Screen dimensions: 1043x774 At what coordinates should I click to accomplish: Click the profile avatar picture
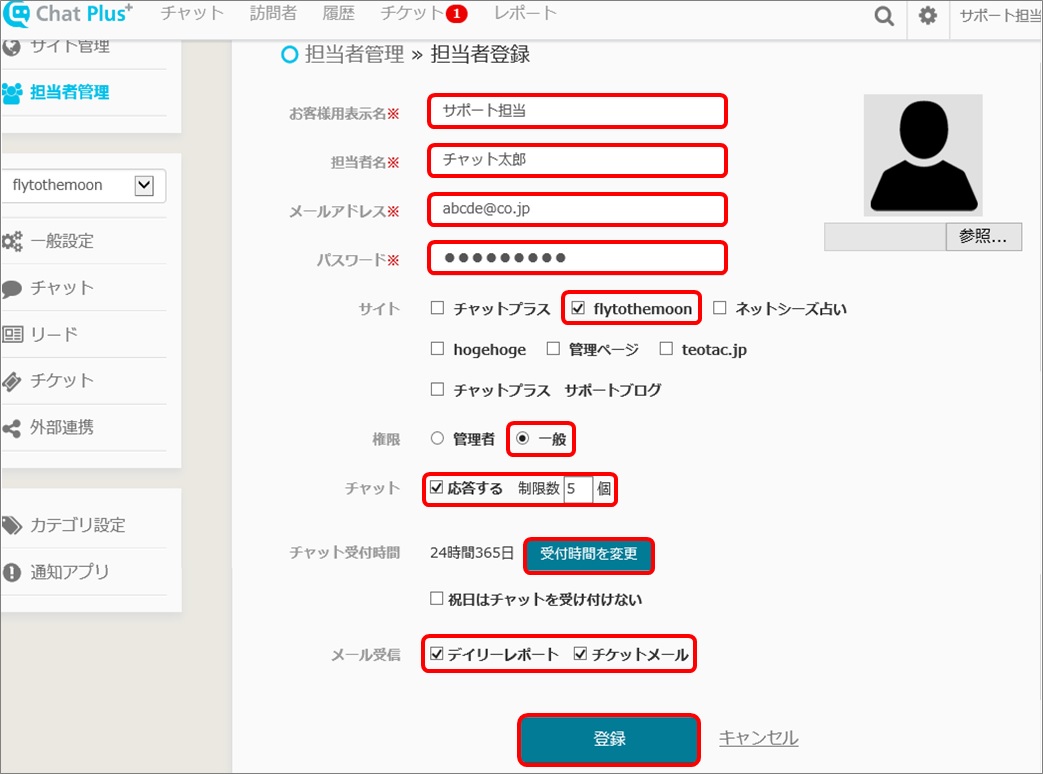point(923,155)
